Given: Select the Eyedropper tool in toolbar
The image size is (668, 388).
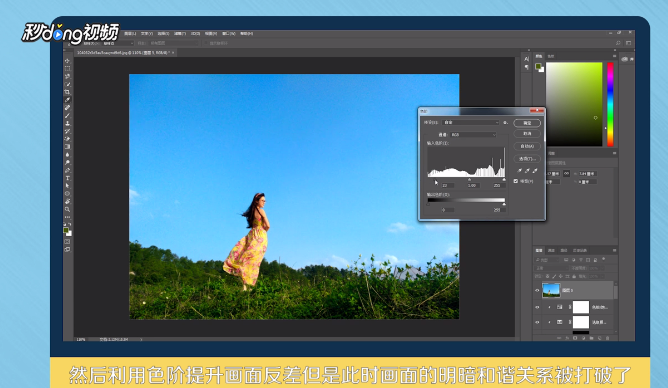Looking at the screenshot, I should (67, 100).
